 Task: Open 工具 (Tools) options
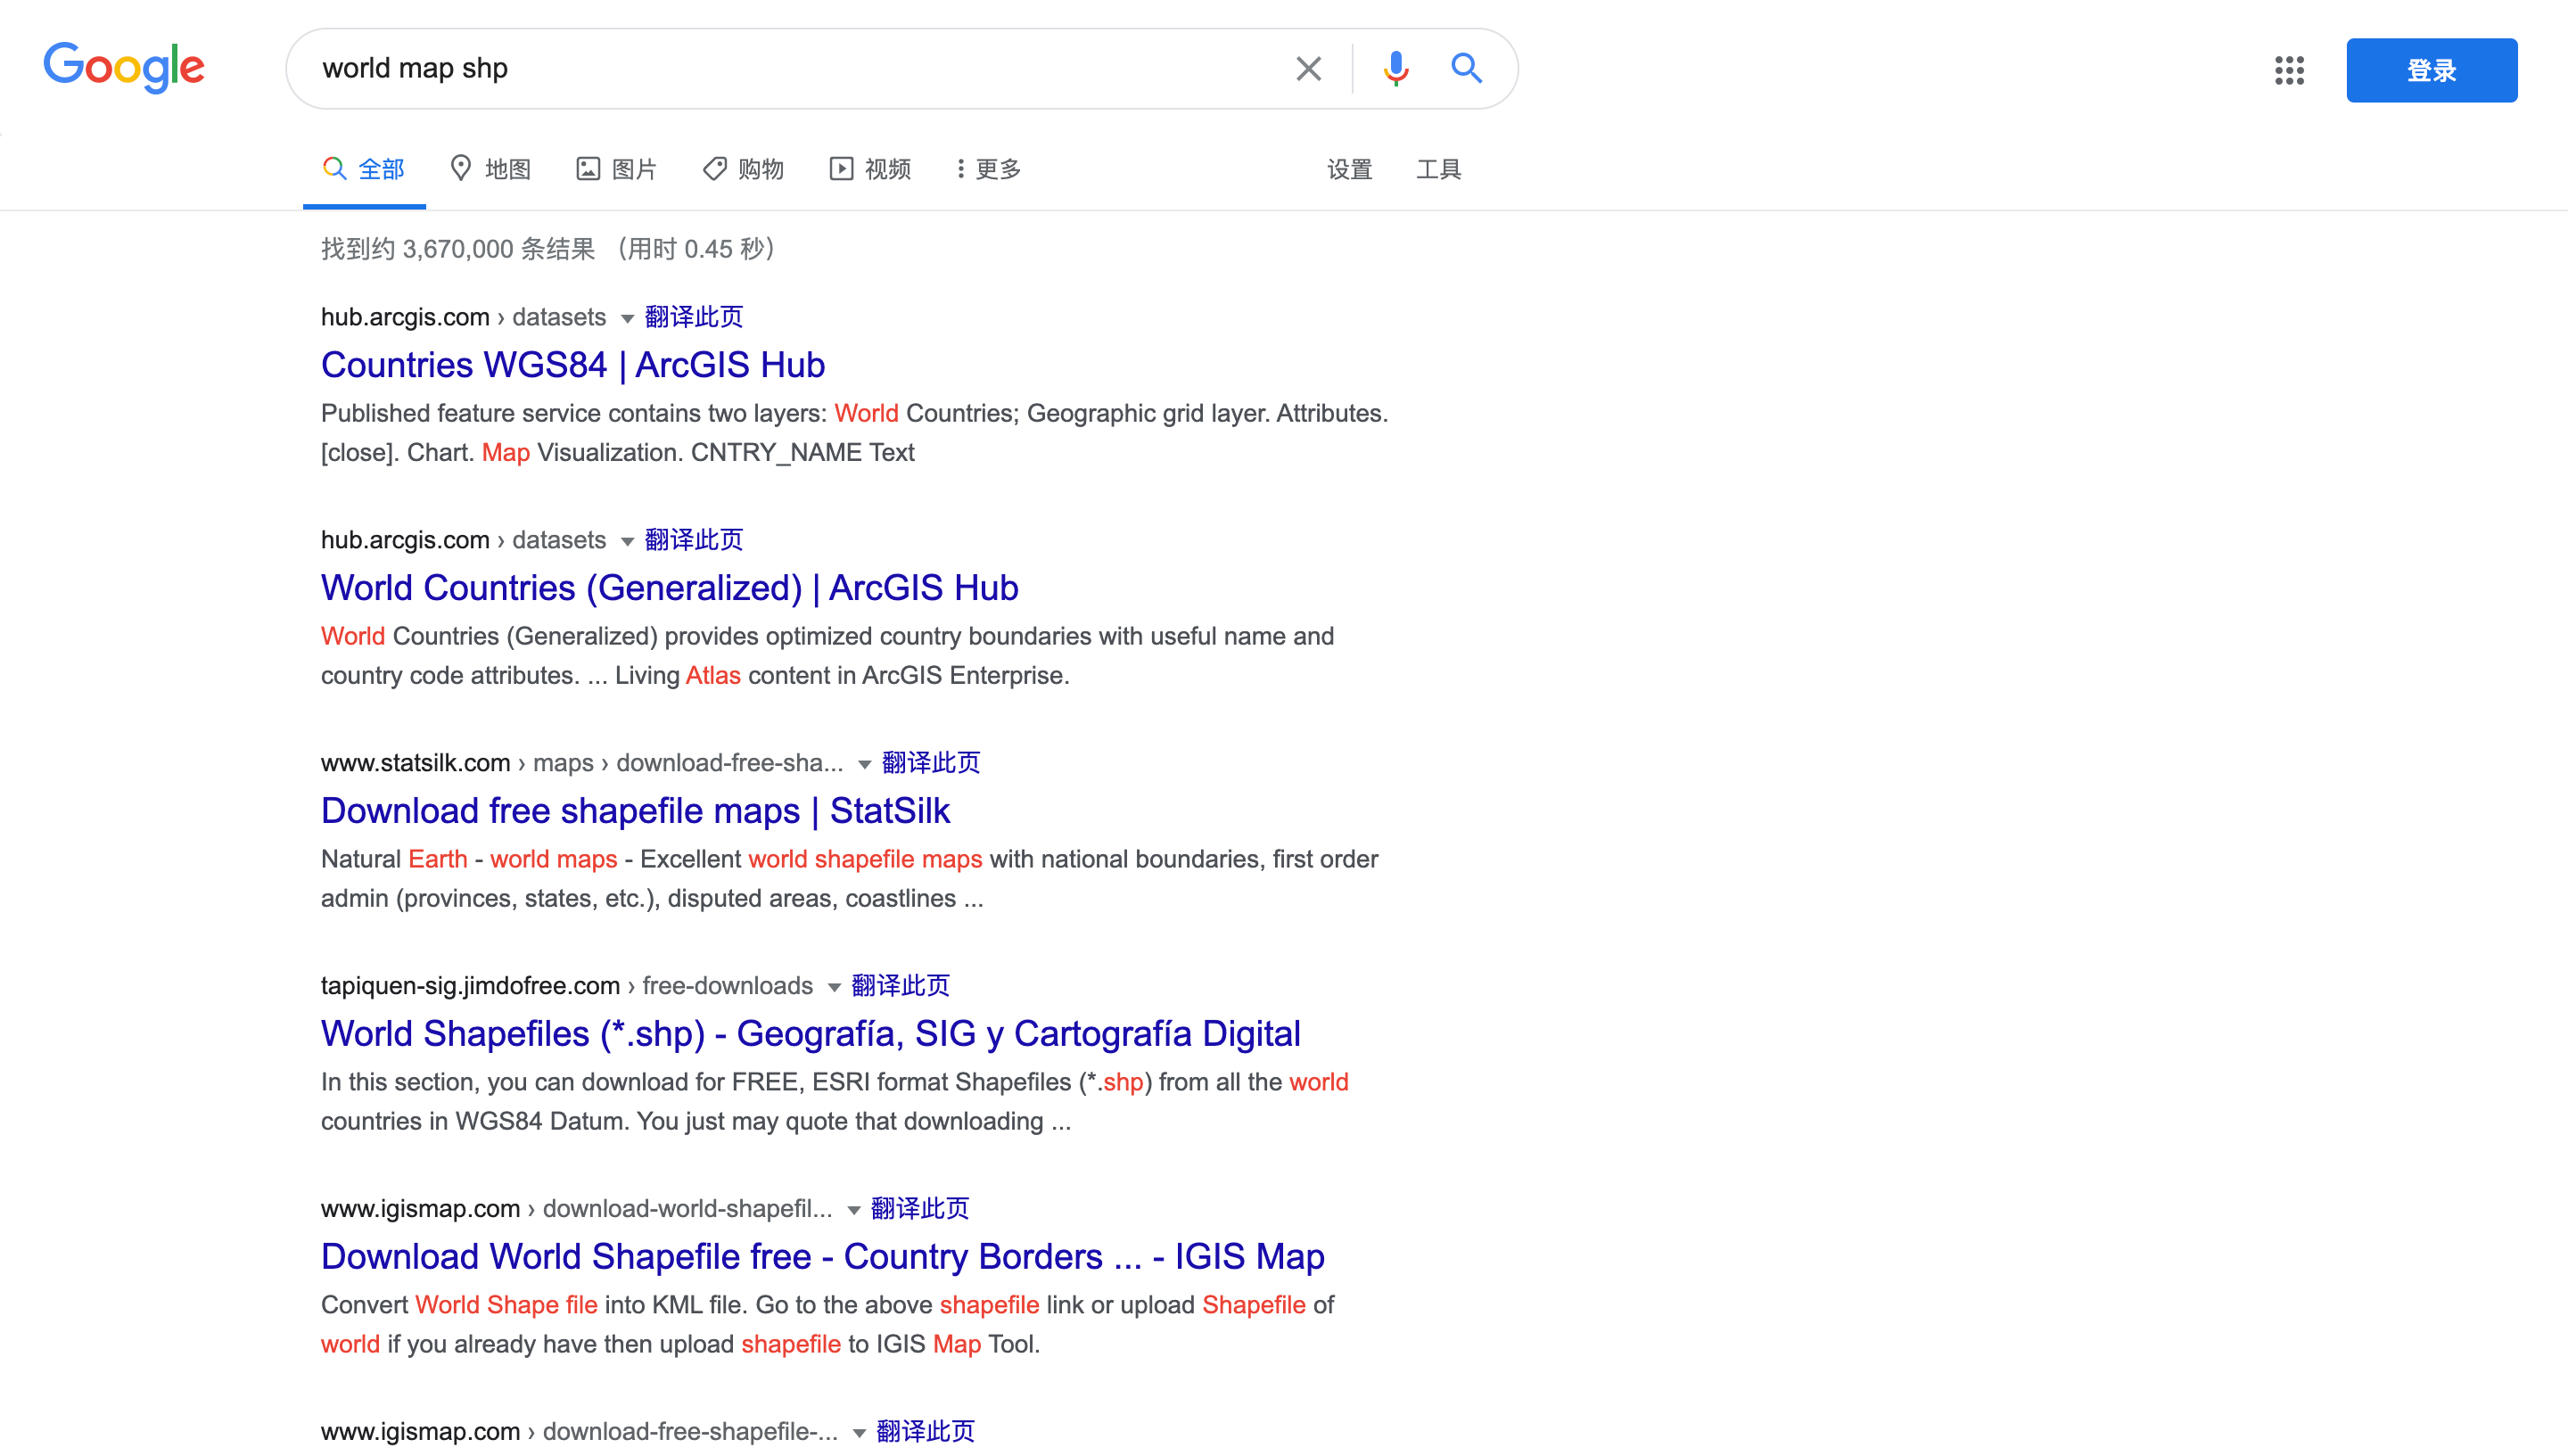(1438, 169)
